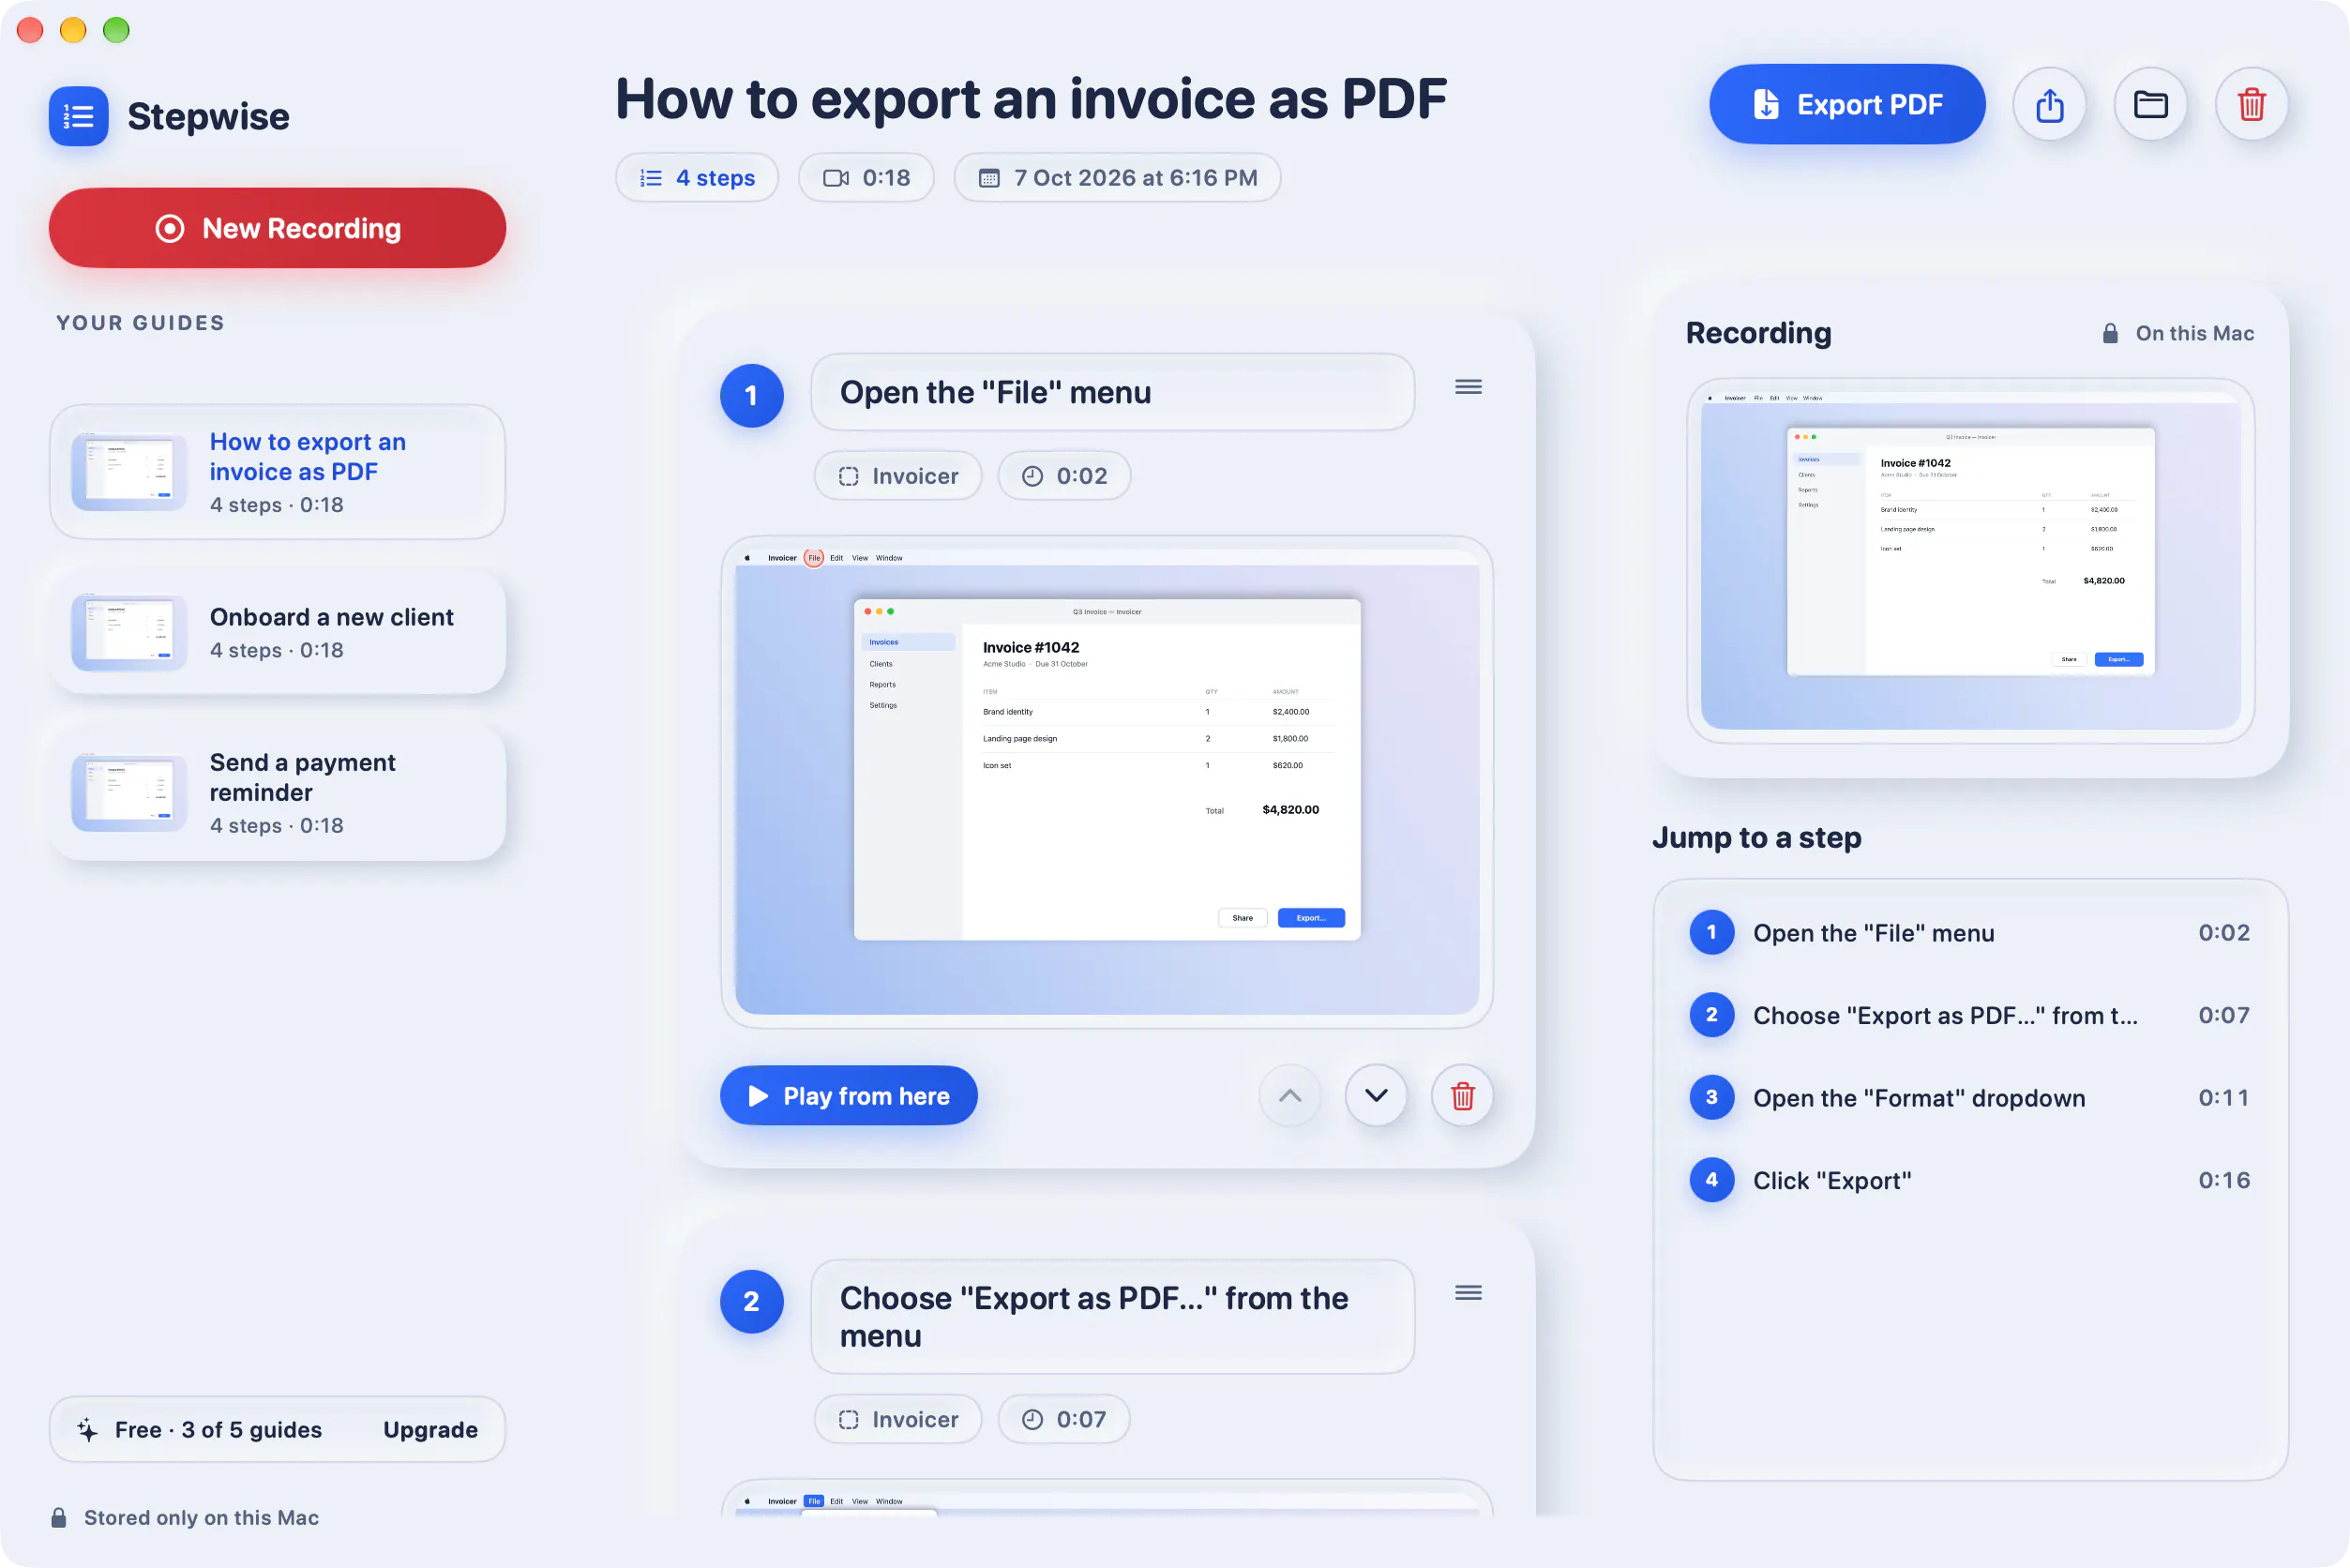Click the share icon in the header
Viewport: 2350px width, 1568px height.
click(2049, 104)
